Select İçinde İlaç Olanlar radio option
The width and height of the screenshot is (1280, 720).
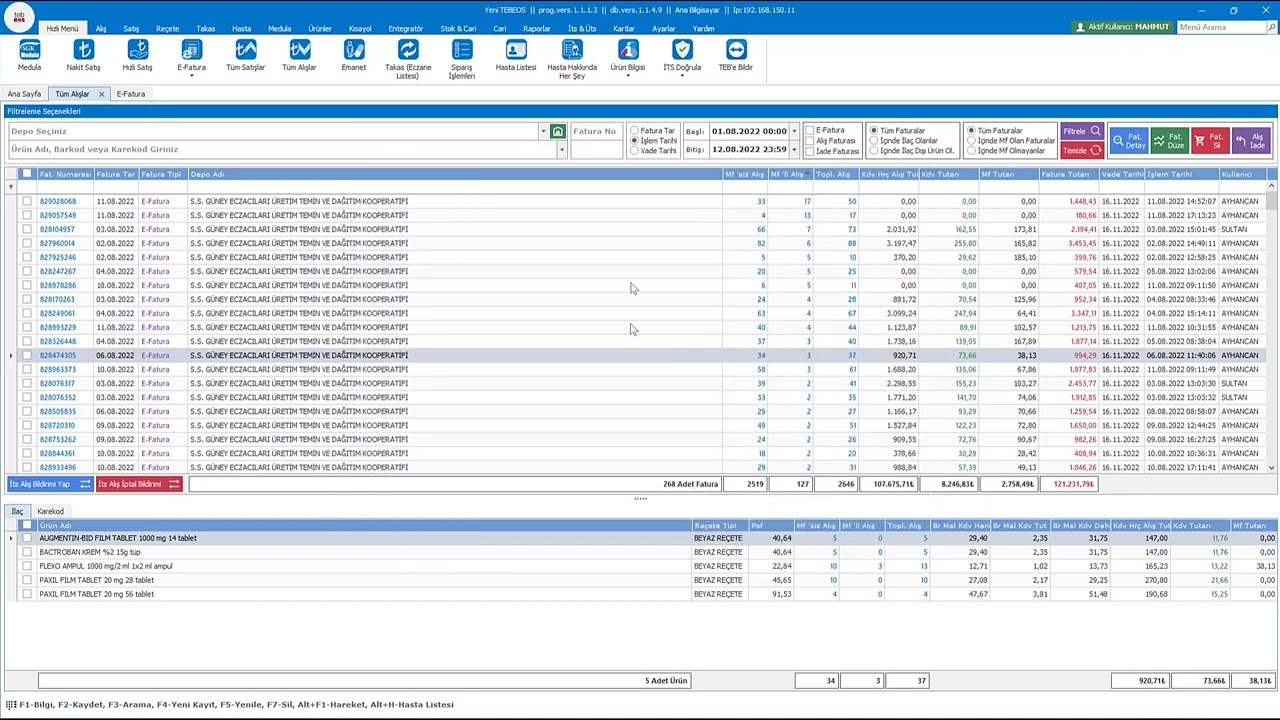coord(874,141)
